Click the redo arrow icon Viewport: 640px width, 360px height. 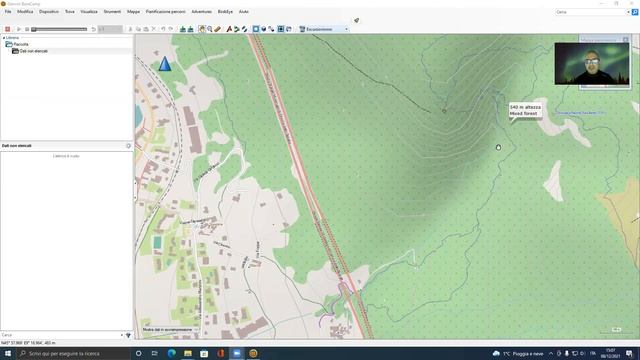171,29
